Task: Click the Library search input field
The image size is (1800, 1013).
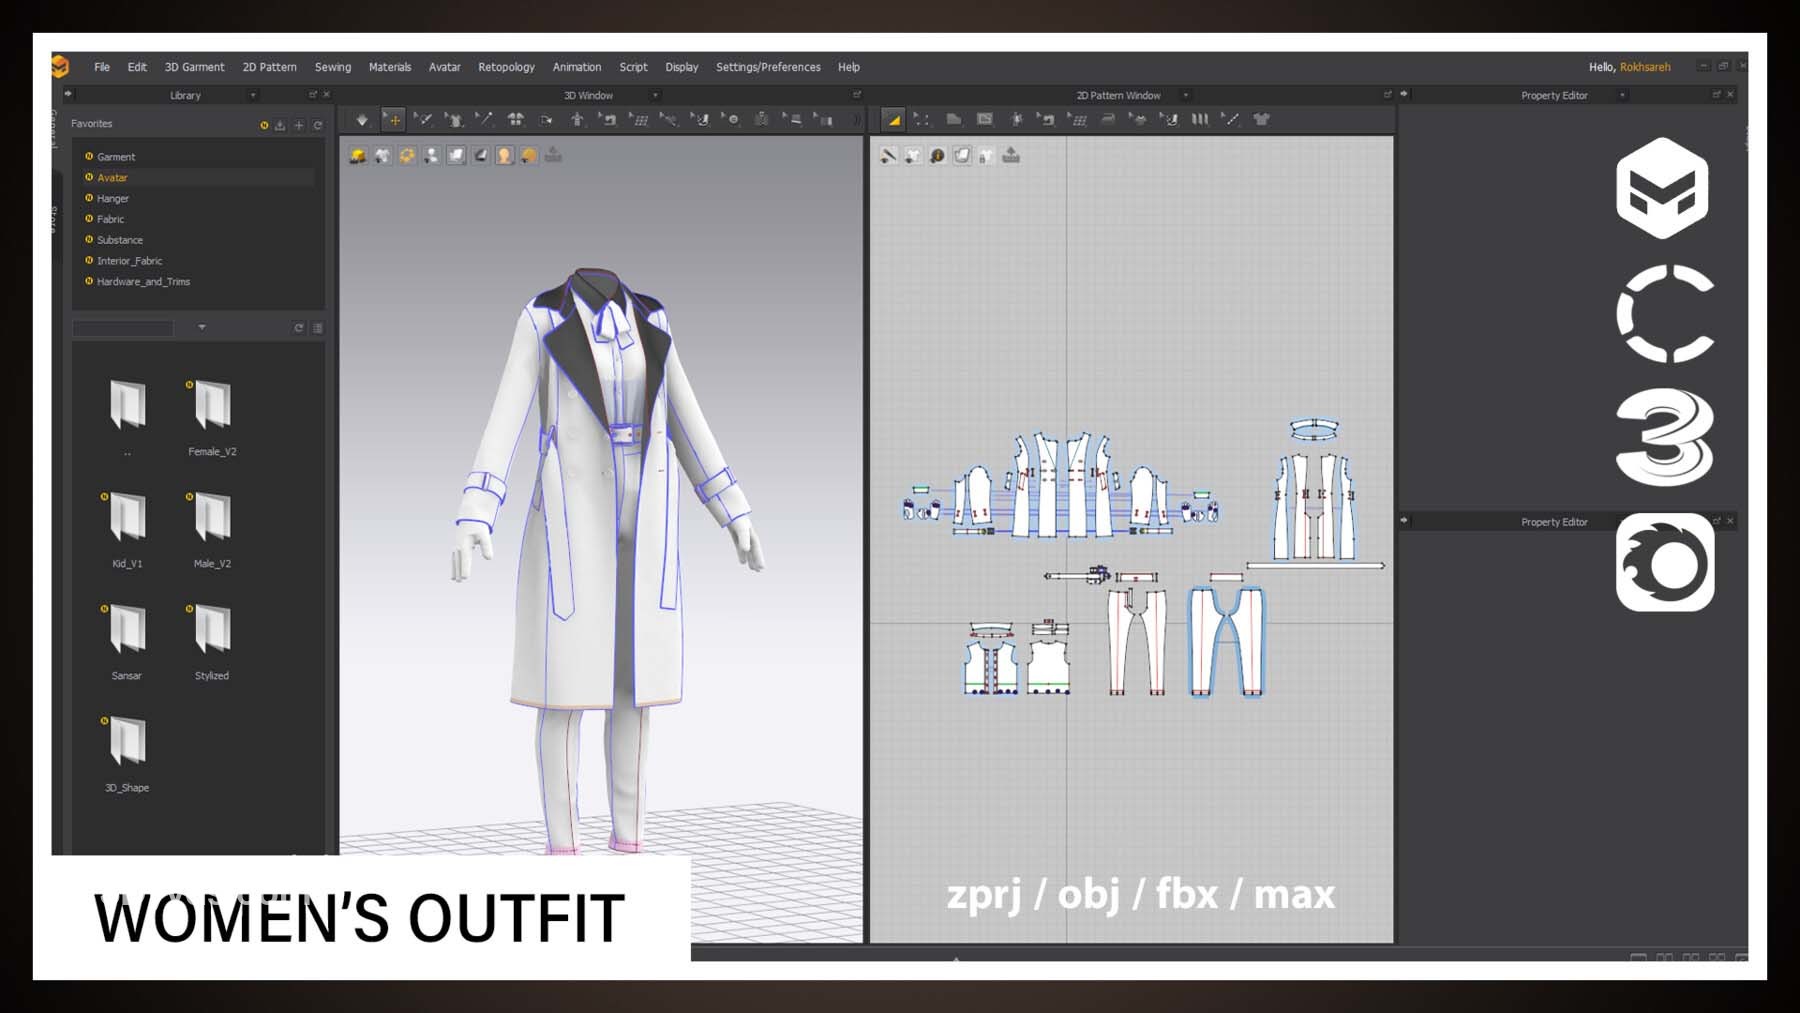Action: [x=123, y=328]
